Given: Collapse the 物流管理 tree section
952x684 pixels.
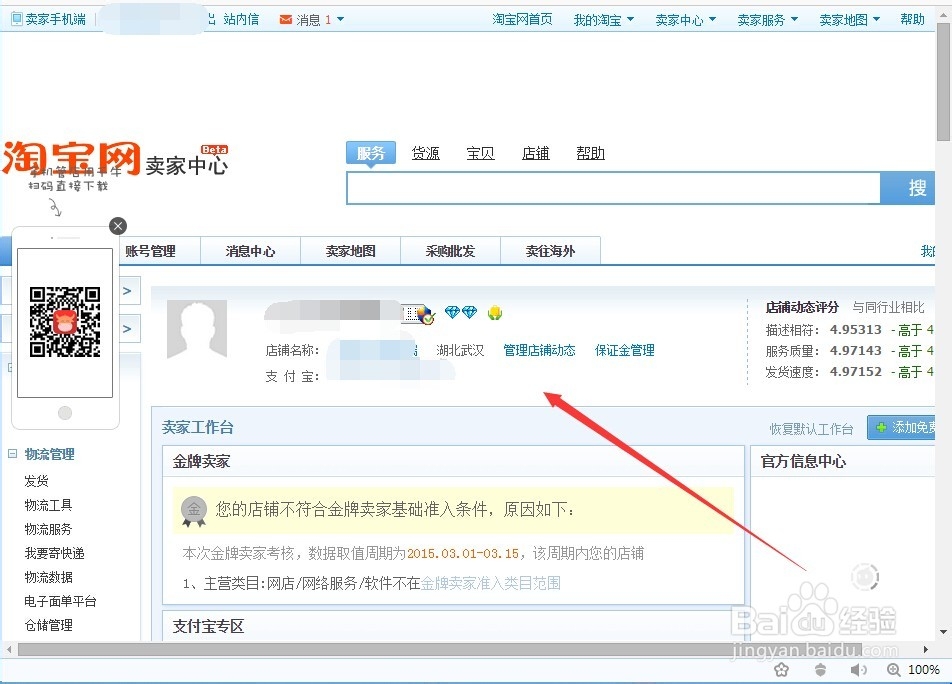Looking at the screenshot, I should [12, 453].
